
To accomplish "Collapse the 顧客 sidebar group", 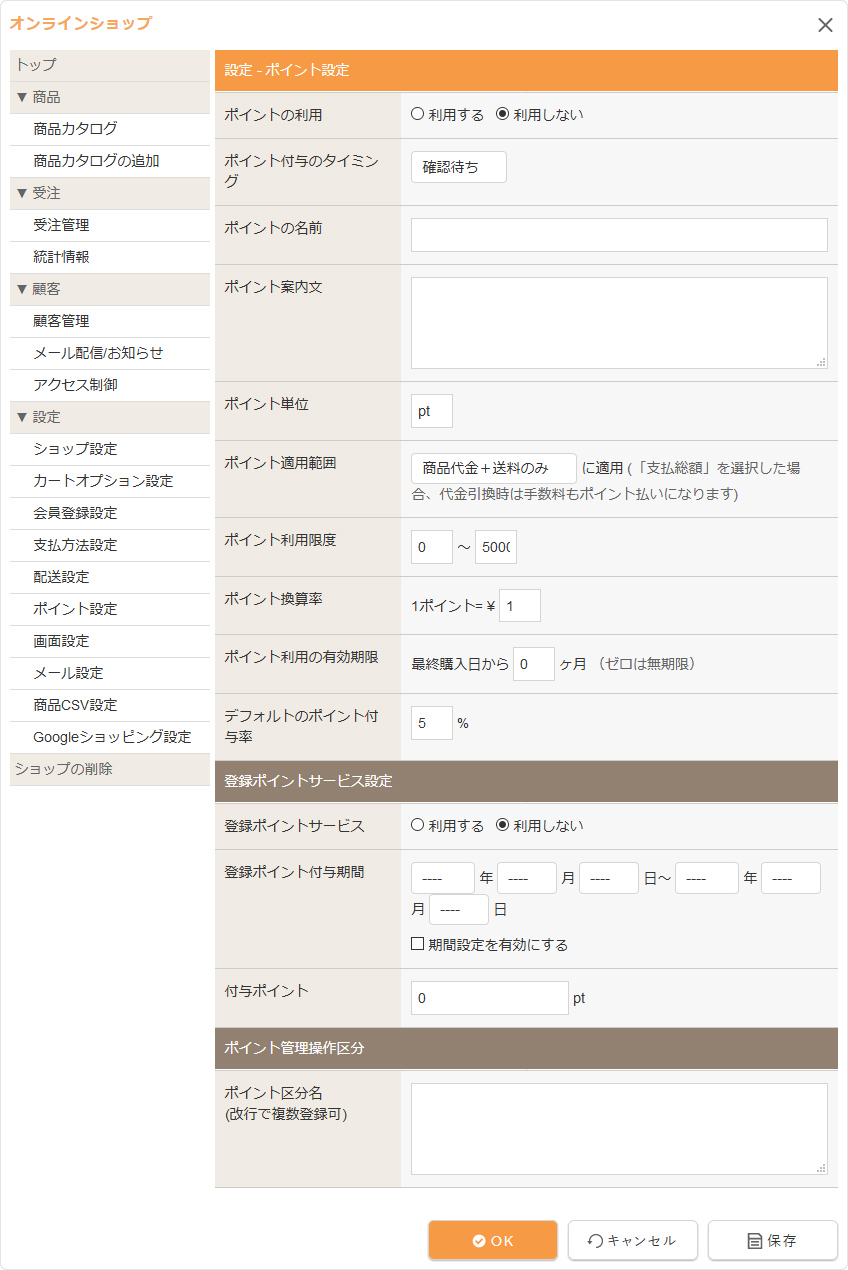I will (38, 289).
